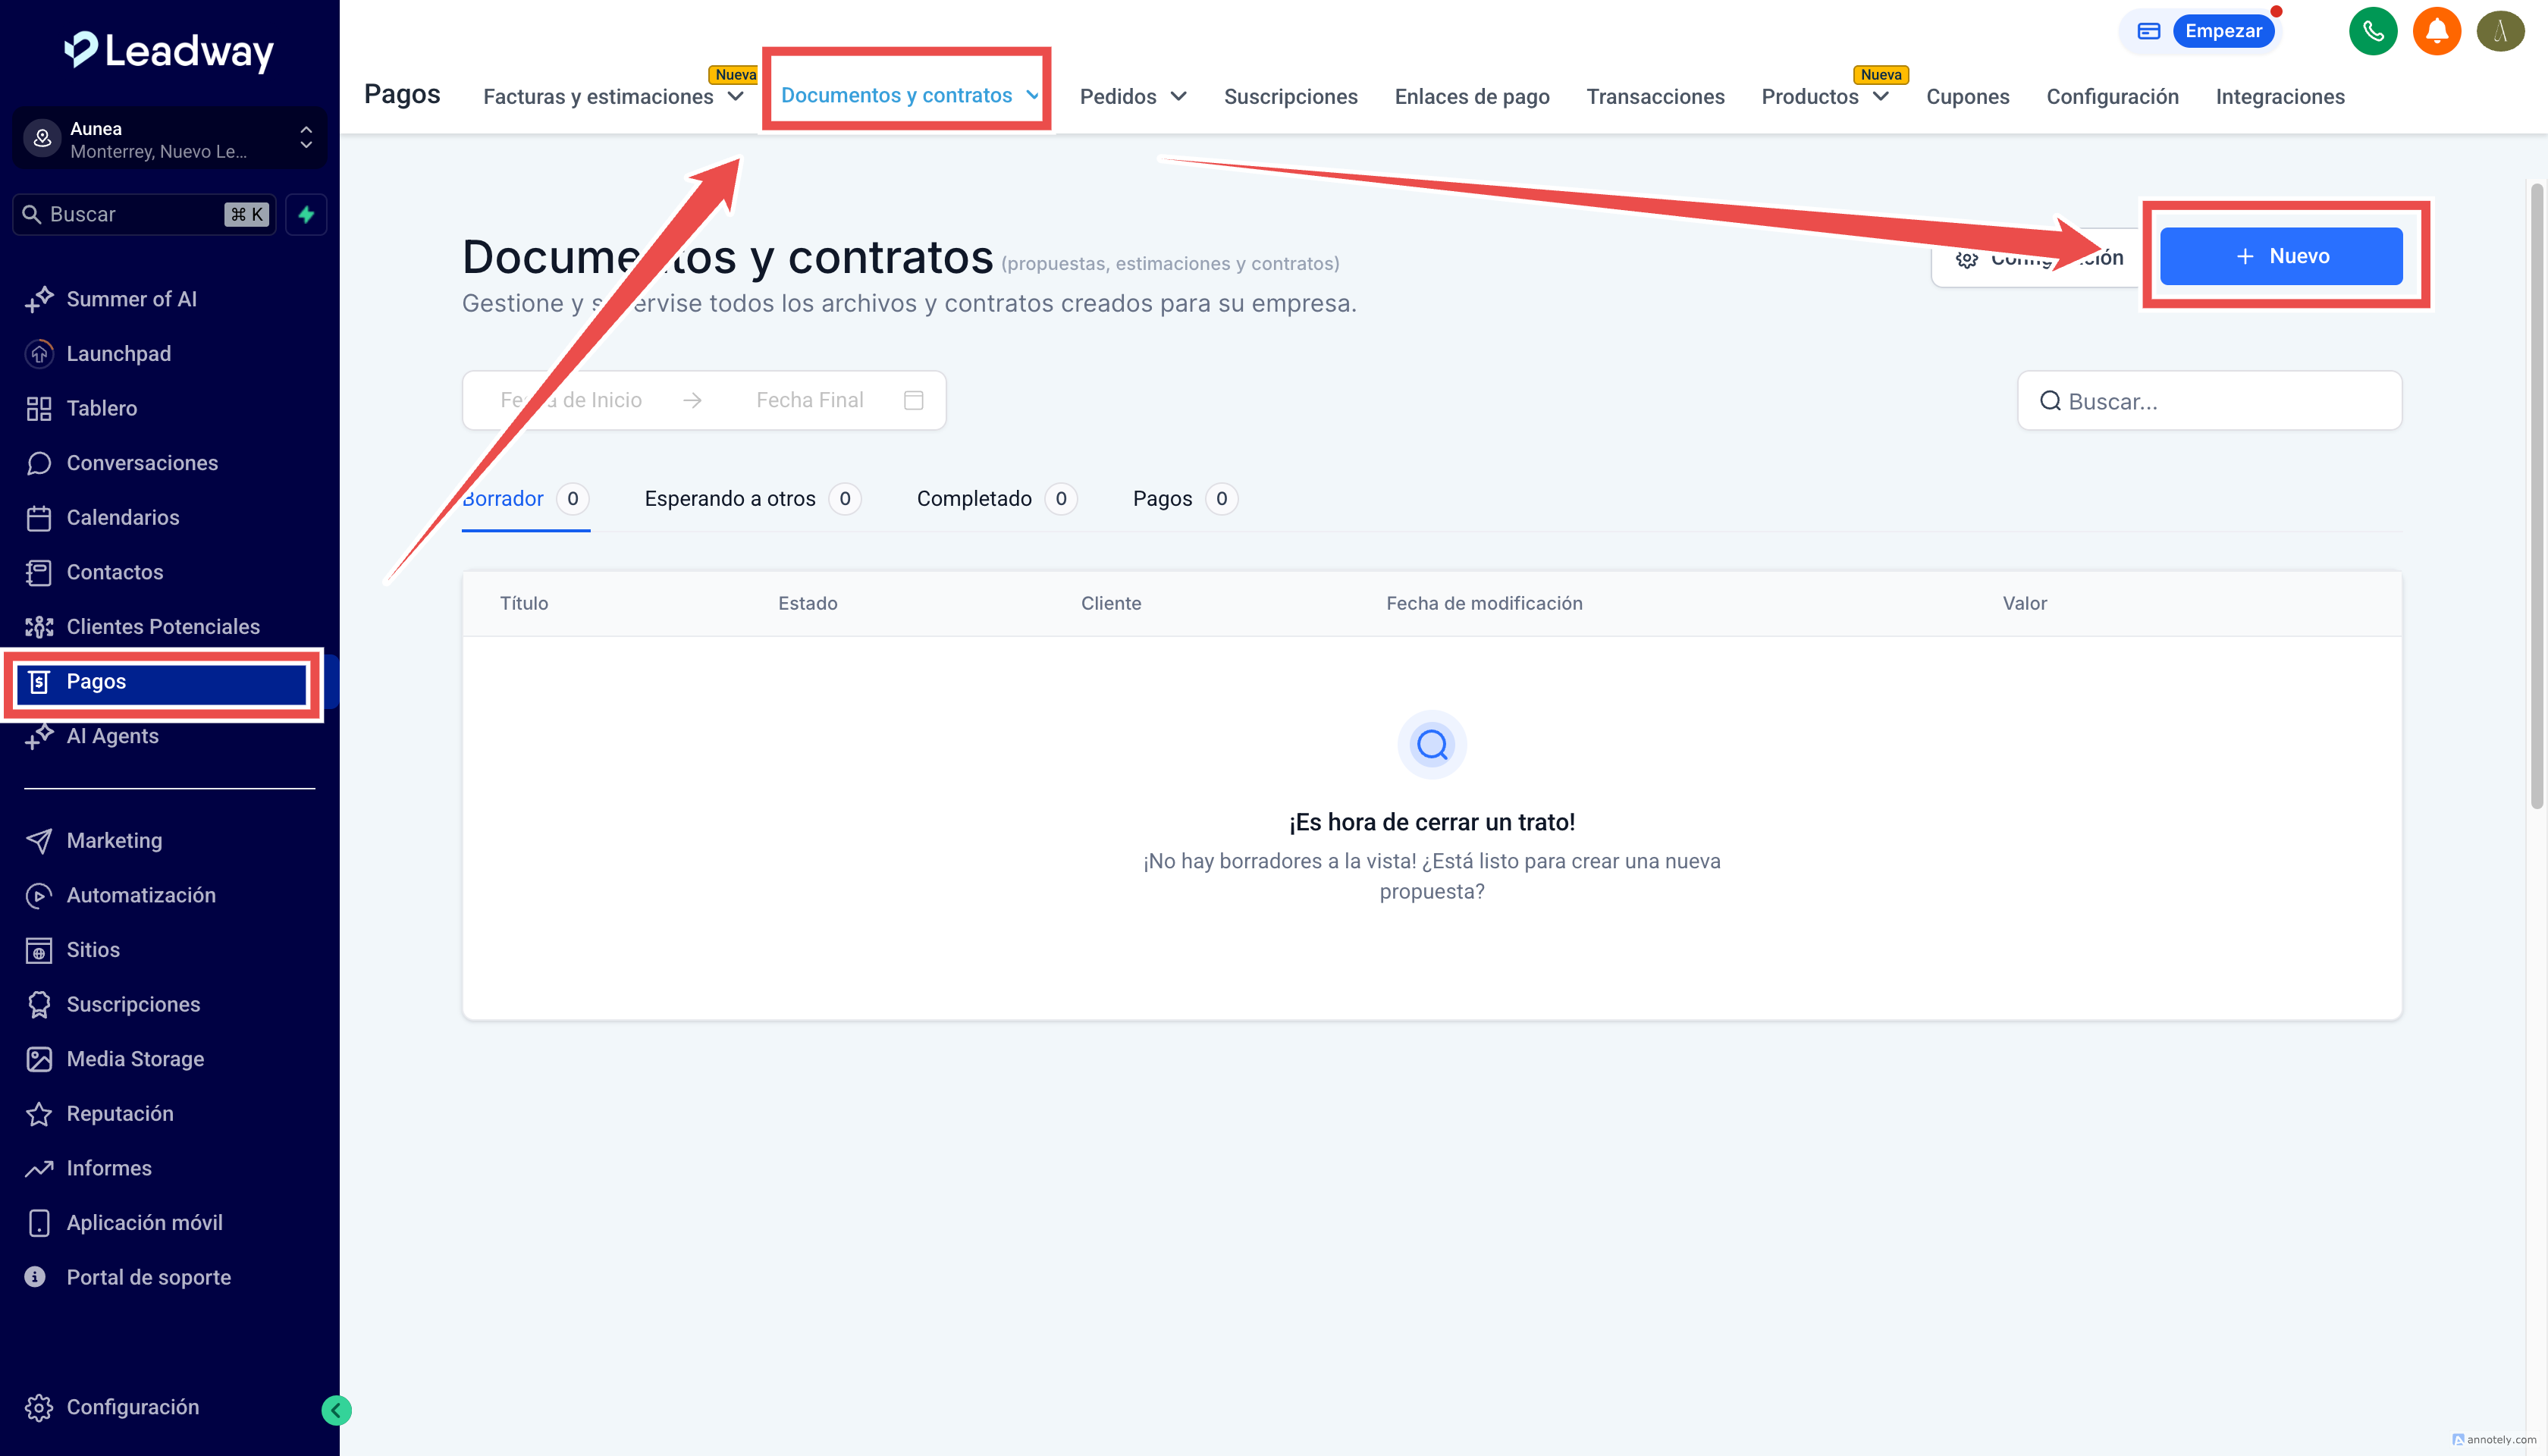Click the Buscar documents search field
This screenshot has height=1456, width=2548.
[x=2210, y=401]
